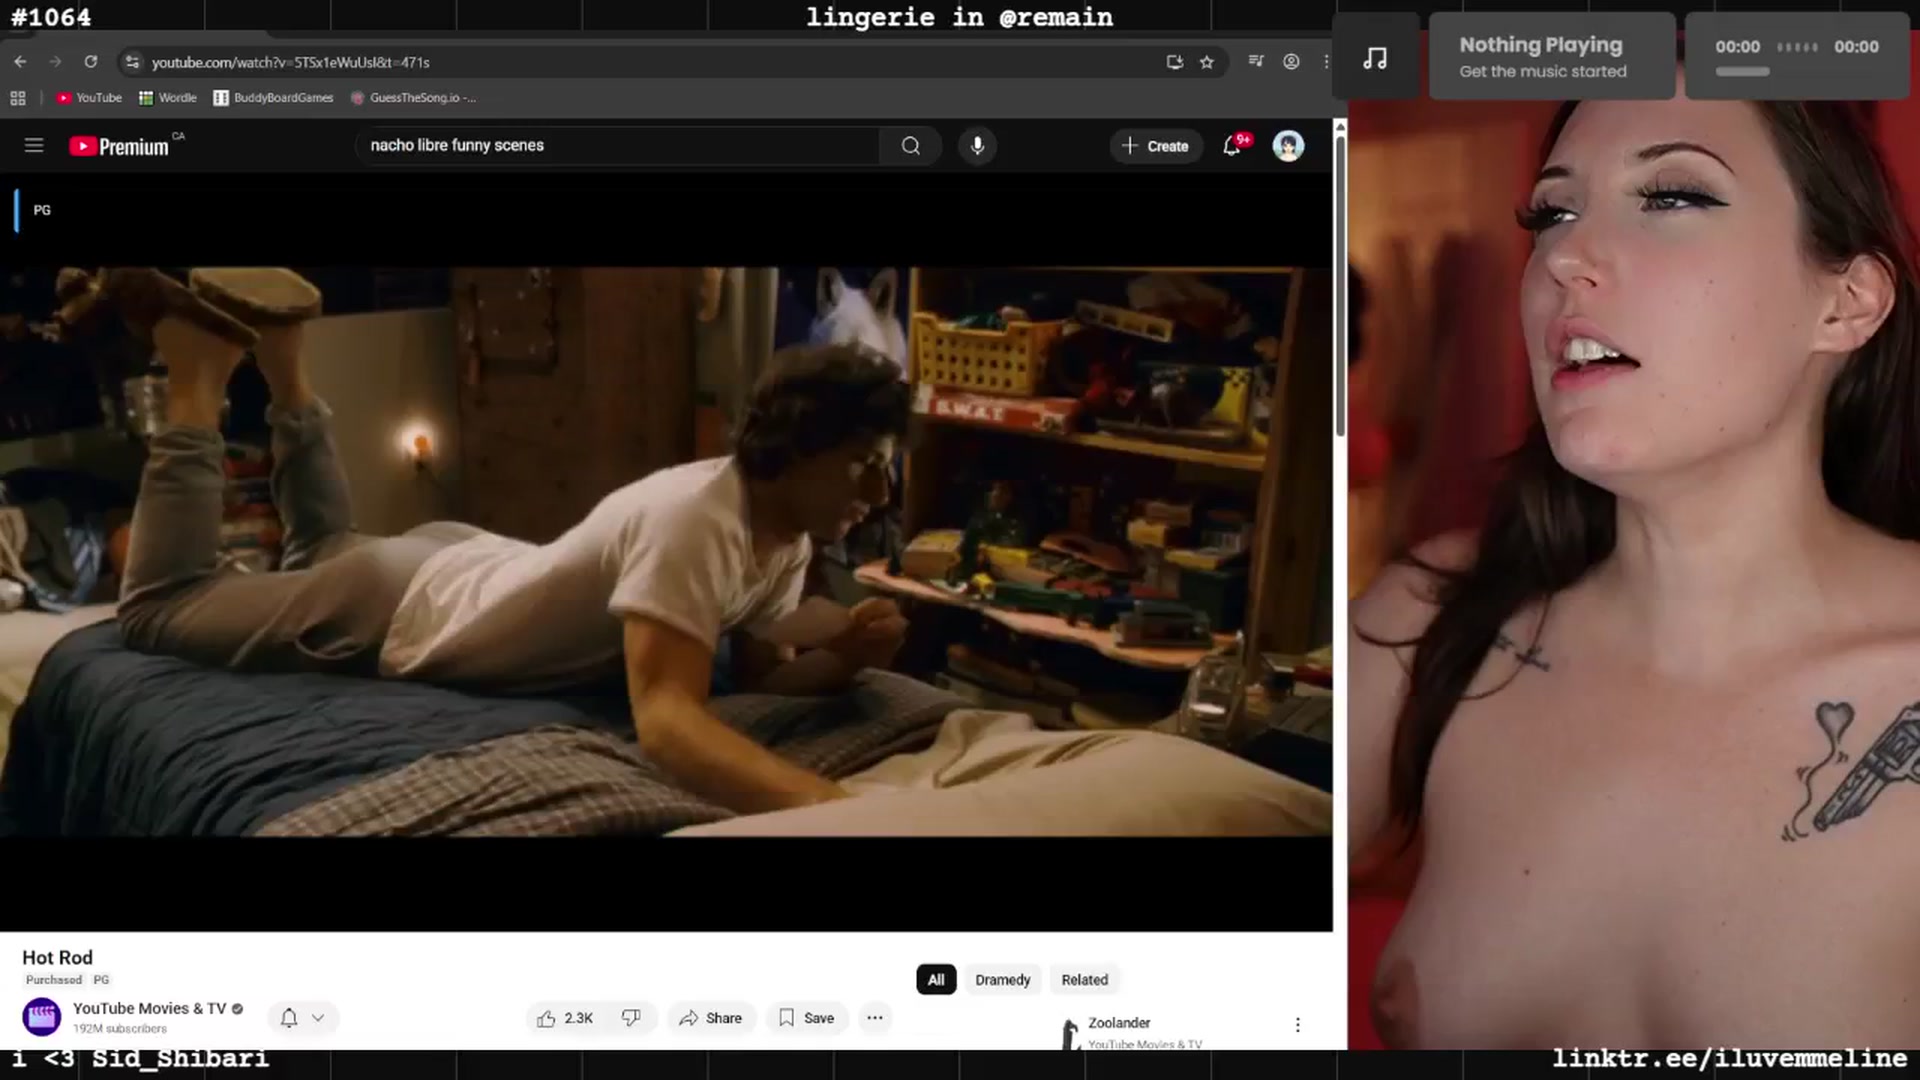Reload the YouTube page
The height and width of the screenshot is (1080, 1920).
tap(91, 62)
